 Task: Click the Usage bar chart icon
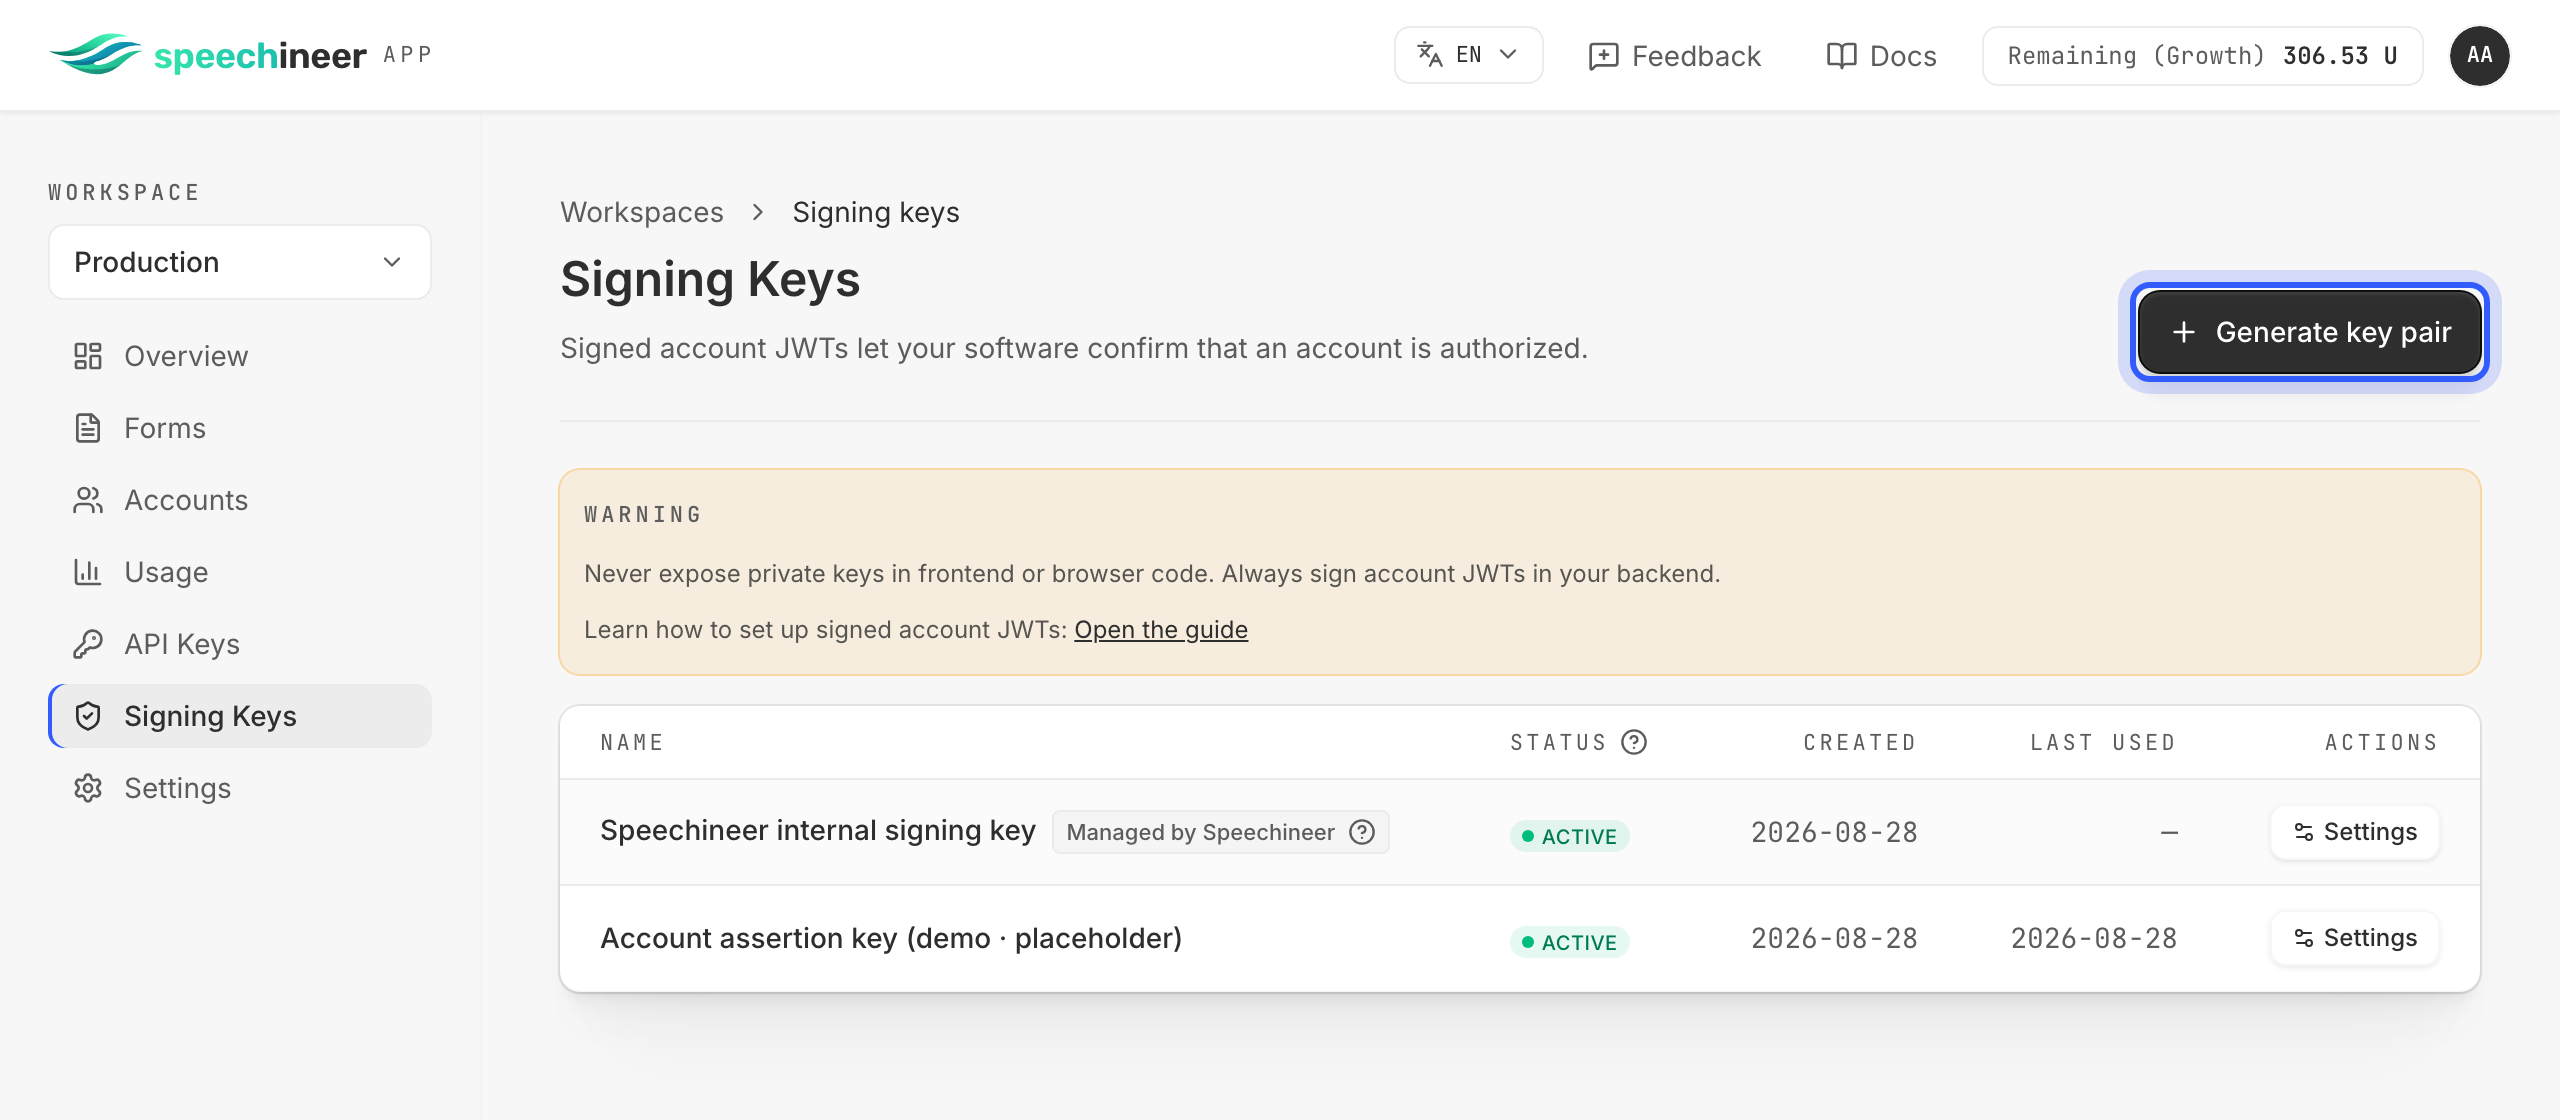tap(88, 572)
